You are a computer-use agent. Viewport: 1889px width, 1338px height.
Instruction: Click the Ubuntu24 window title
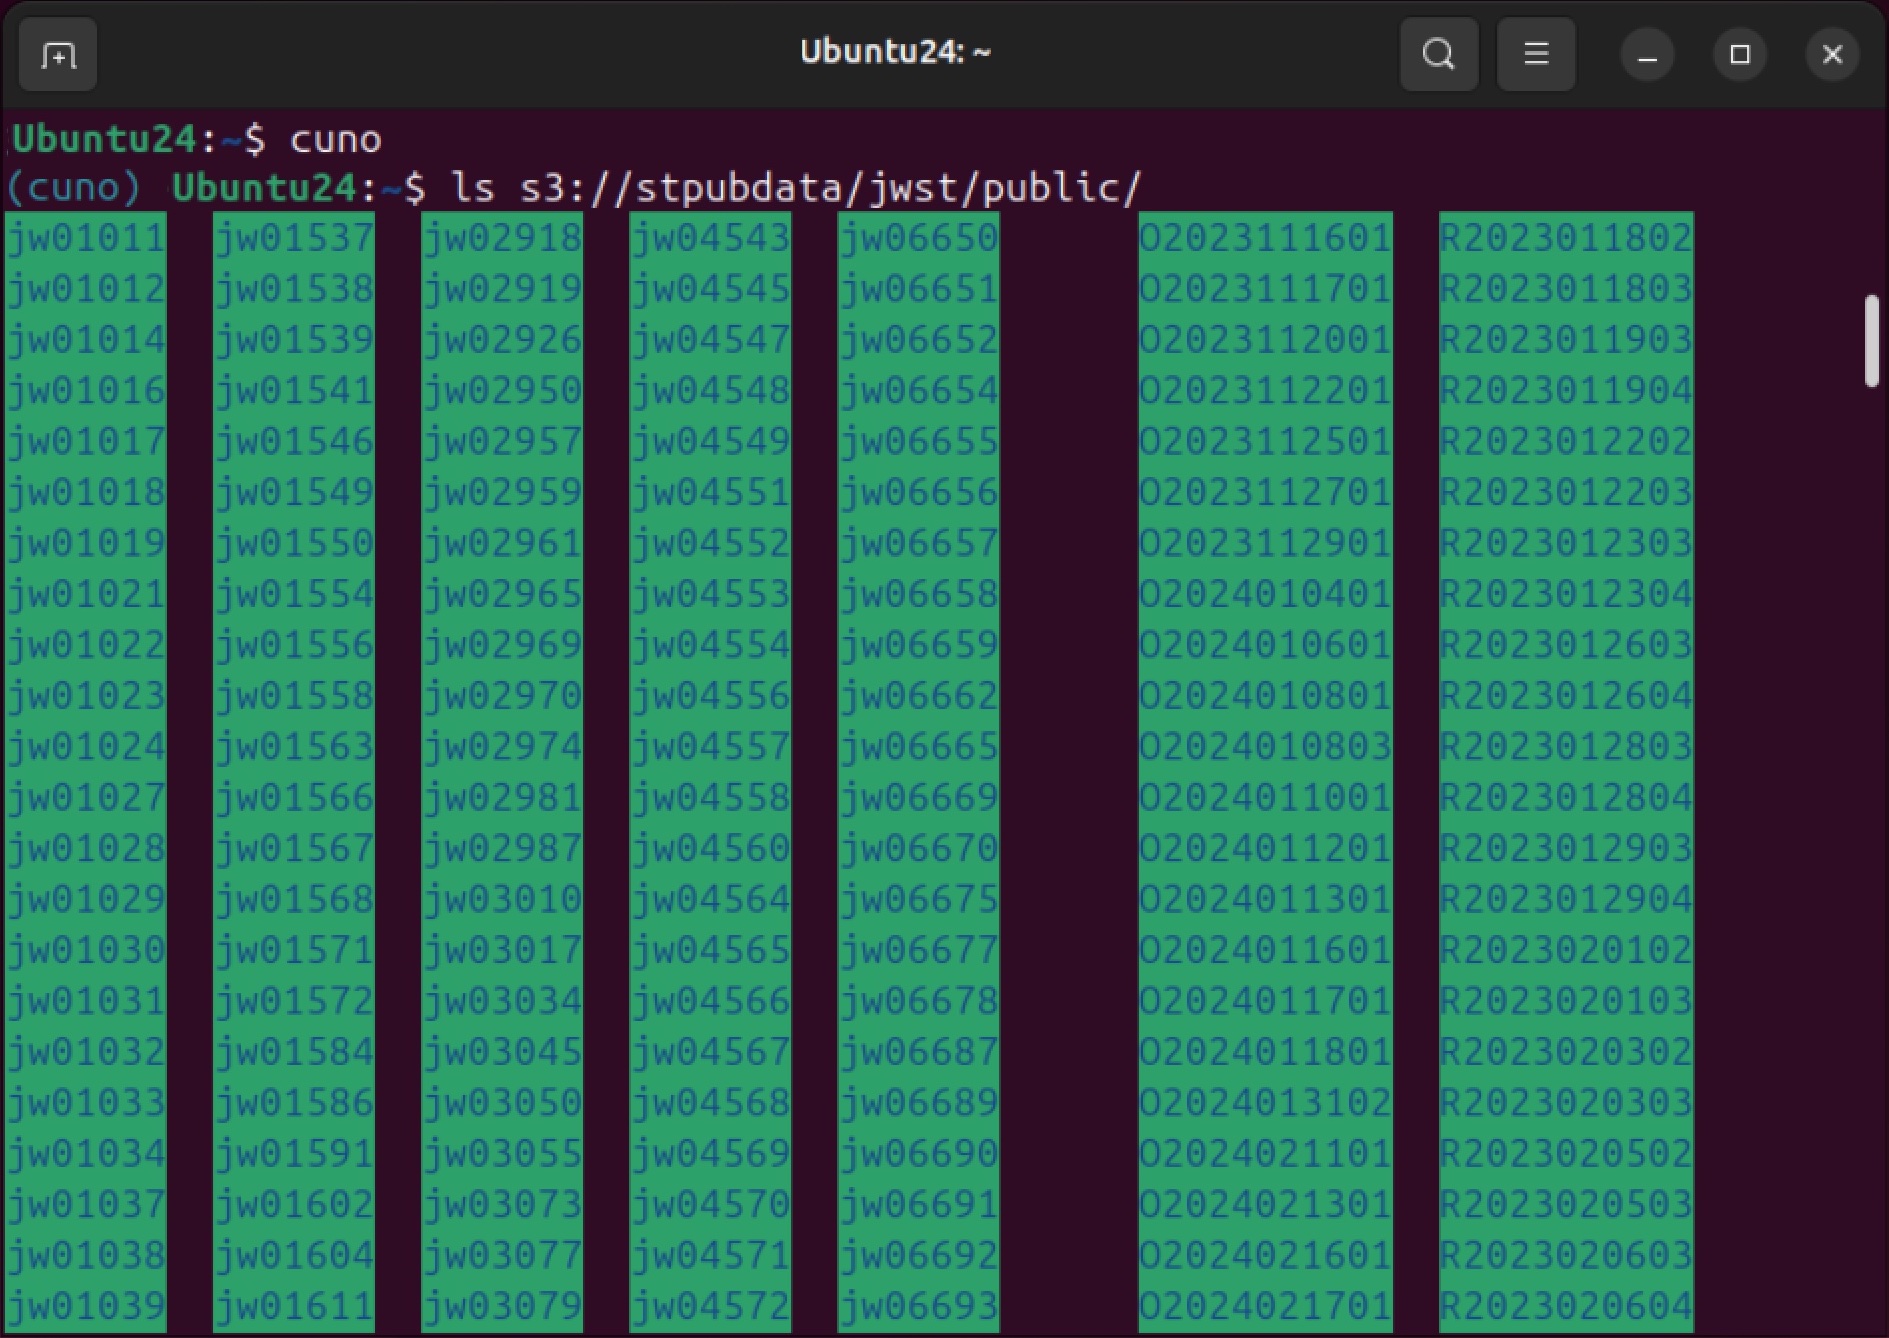[895, 52]
